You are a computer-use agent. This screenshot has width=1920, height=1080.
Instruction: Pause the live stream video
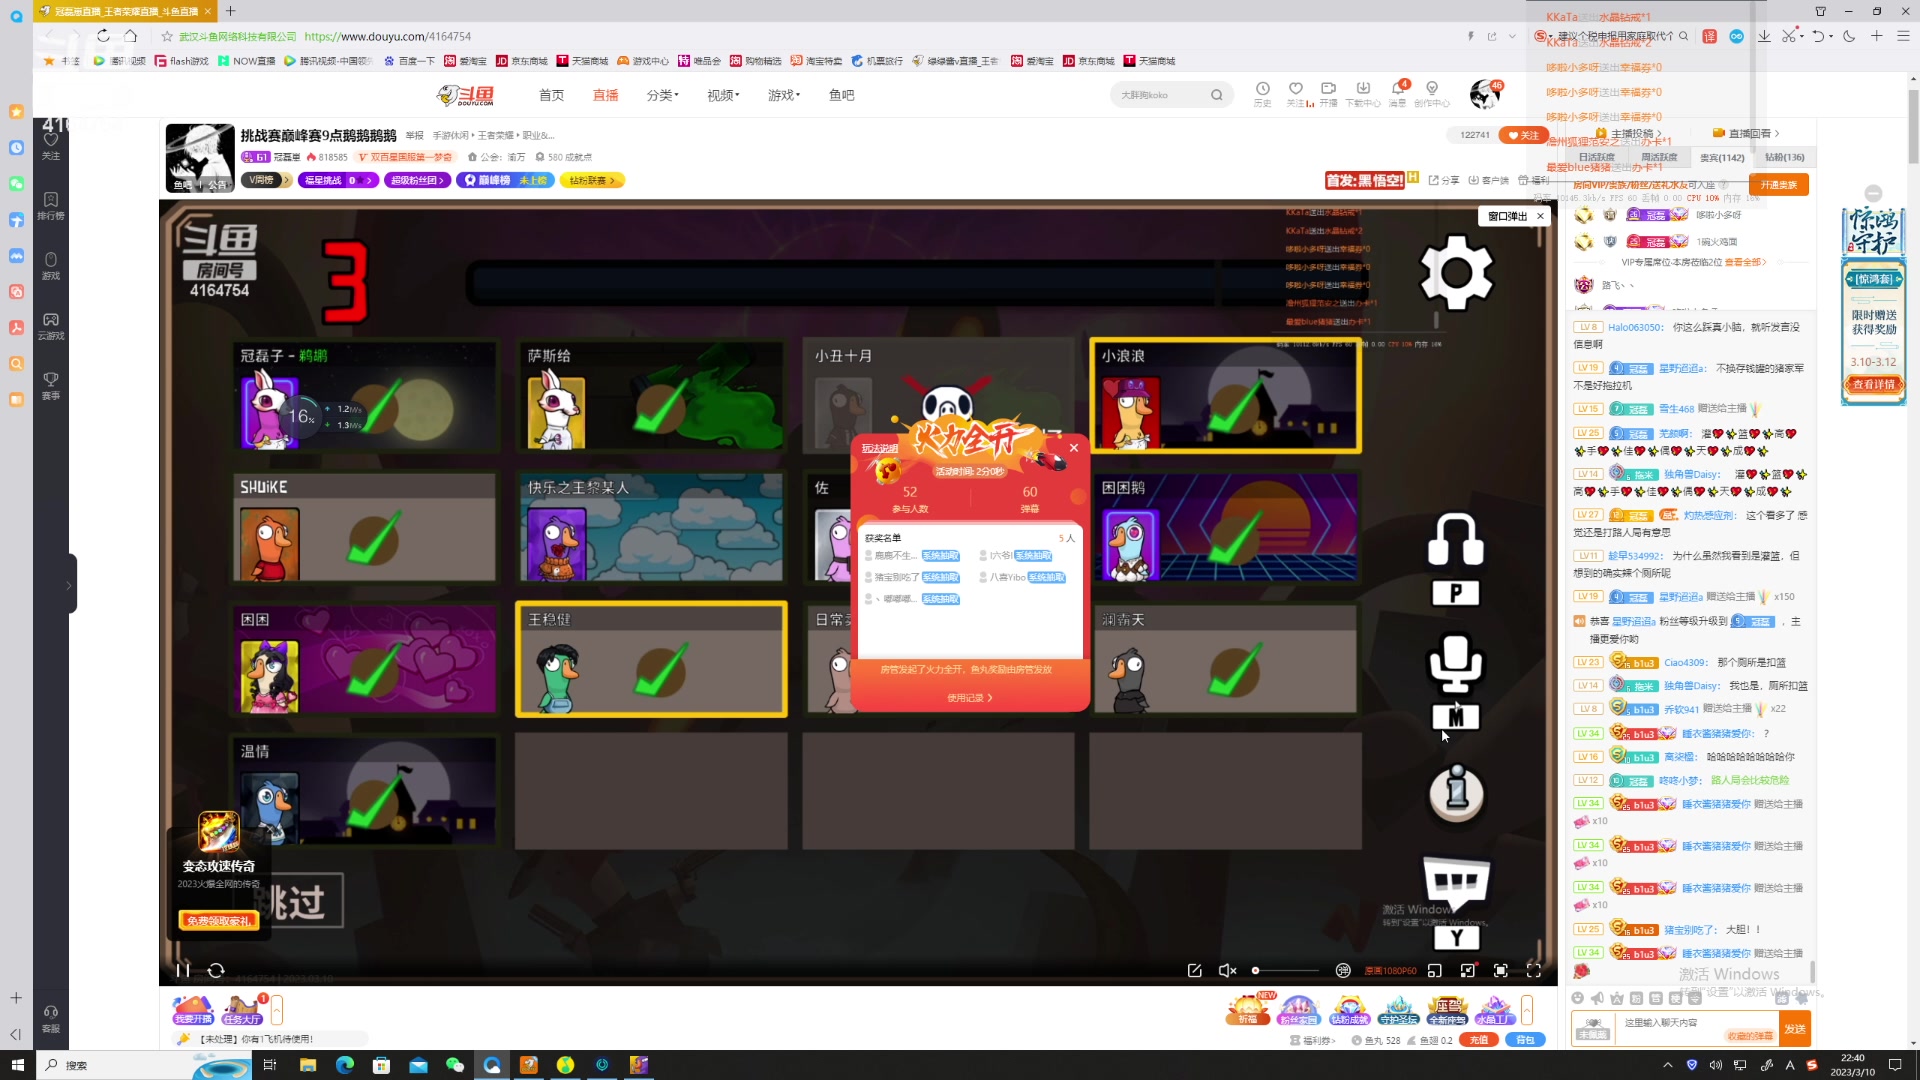tap(182, 970)
